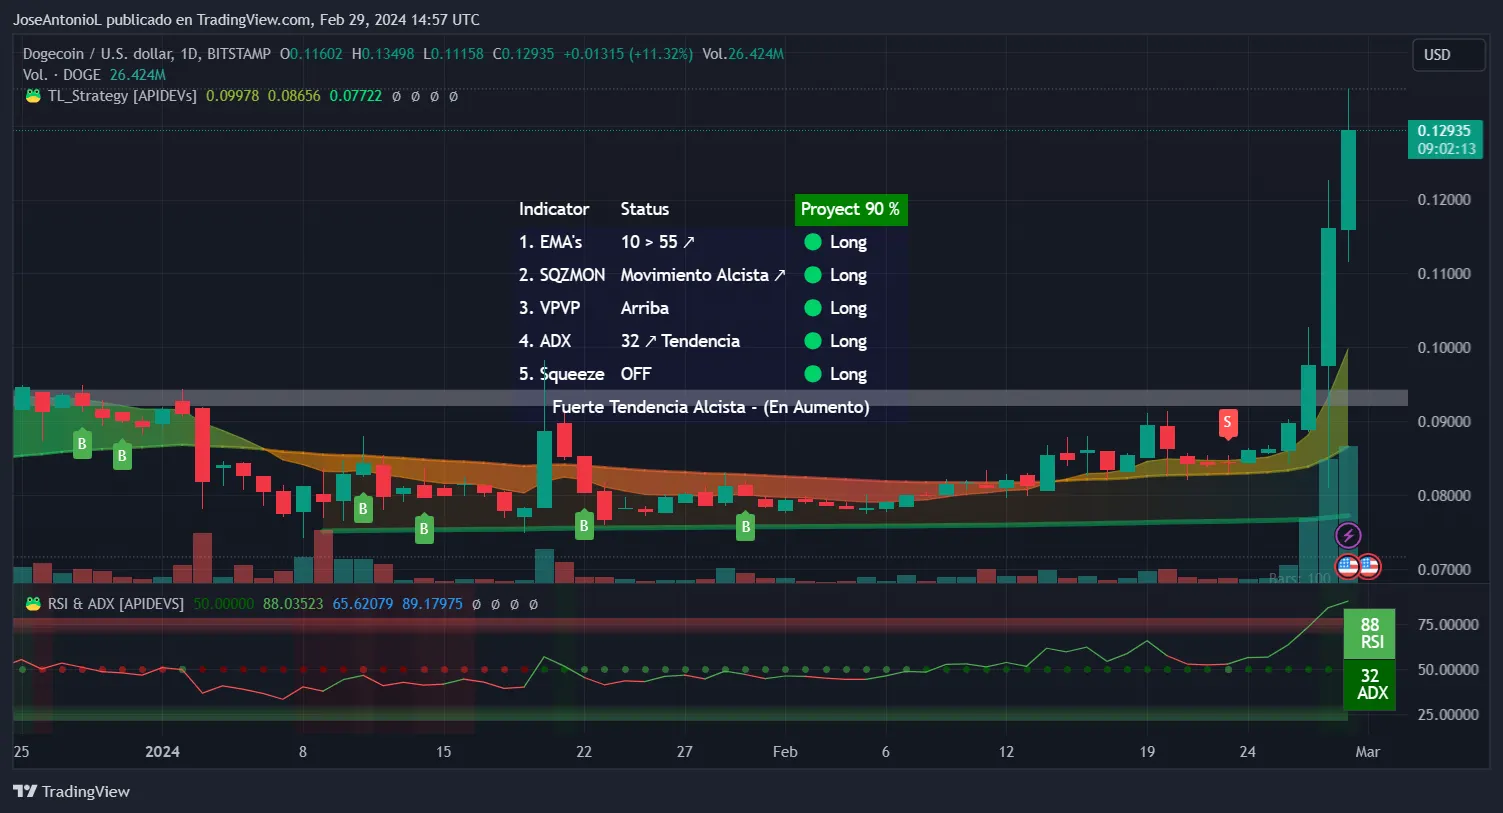Select the Vol · DOGE volume legend
This screenshot has height=813, width=1503.
coord(62,75)
